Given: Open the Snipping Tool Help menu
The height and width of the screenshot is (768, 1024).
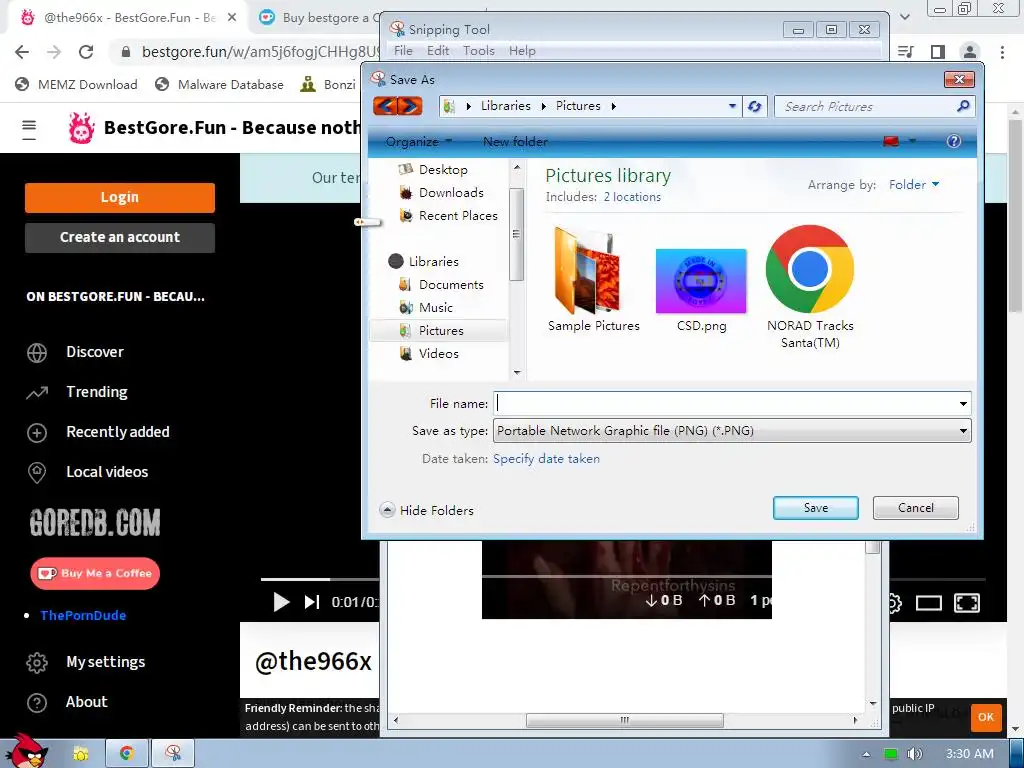Looking at the screenshot, I should 522,51.
